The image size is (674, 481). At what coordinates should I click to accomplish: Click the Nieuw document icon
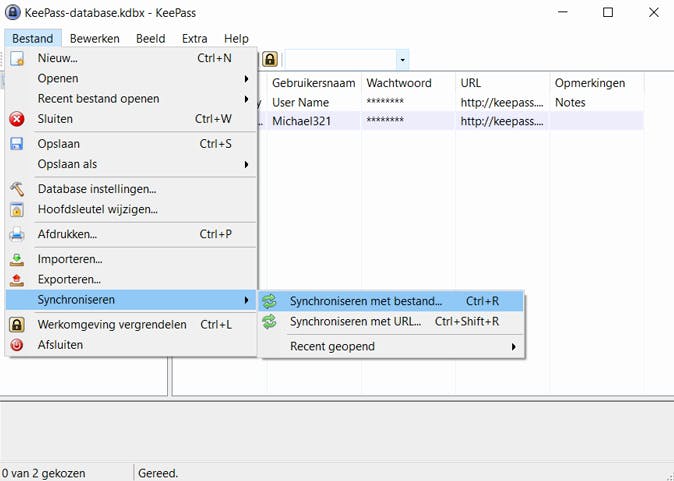point(17,58)
